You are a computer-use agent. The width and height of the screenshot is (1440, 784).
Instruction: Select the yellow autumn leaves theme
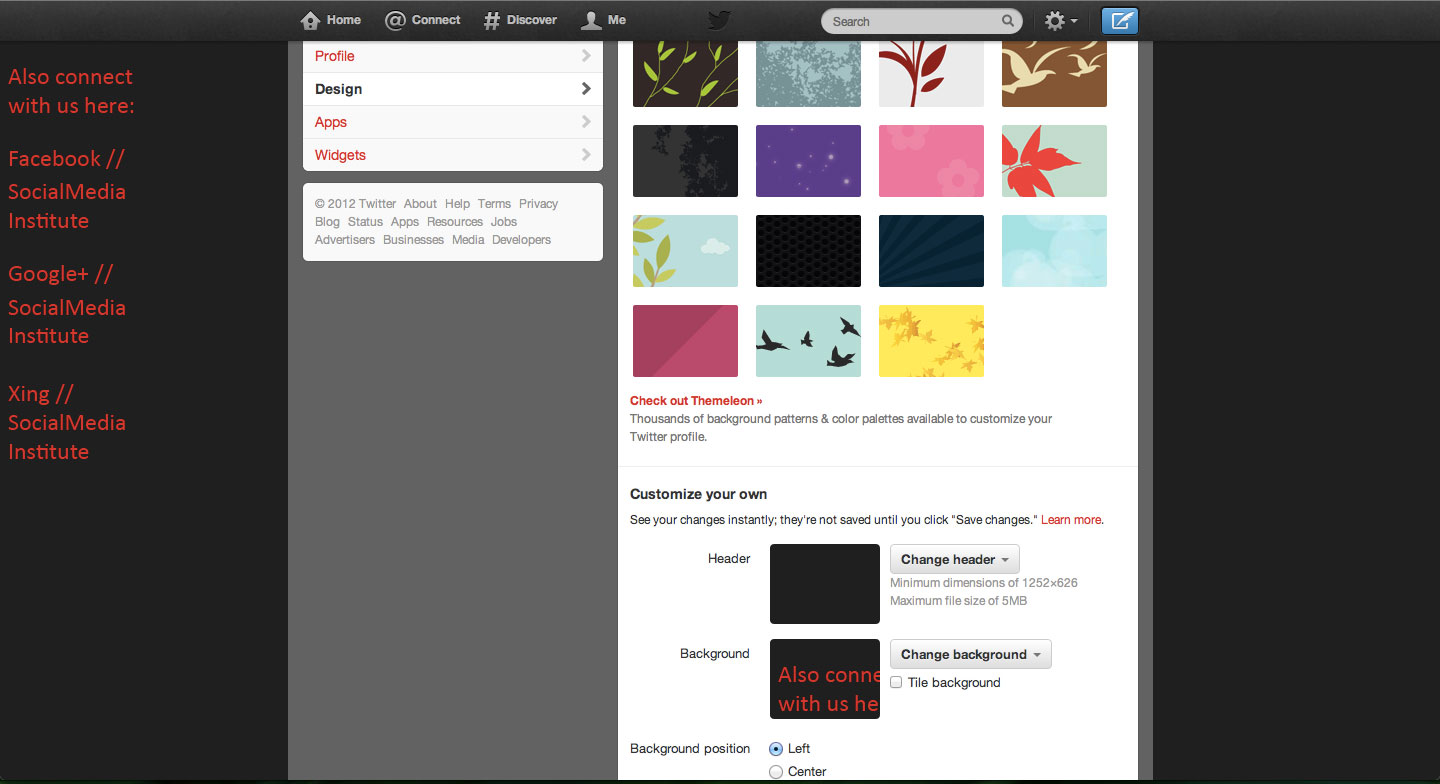coord(931,341)
